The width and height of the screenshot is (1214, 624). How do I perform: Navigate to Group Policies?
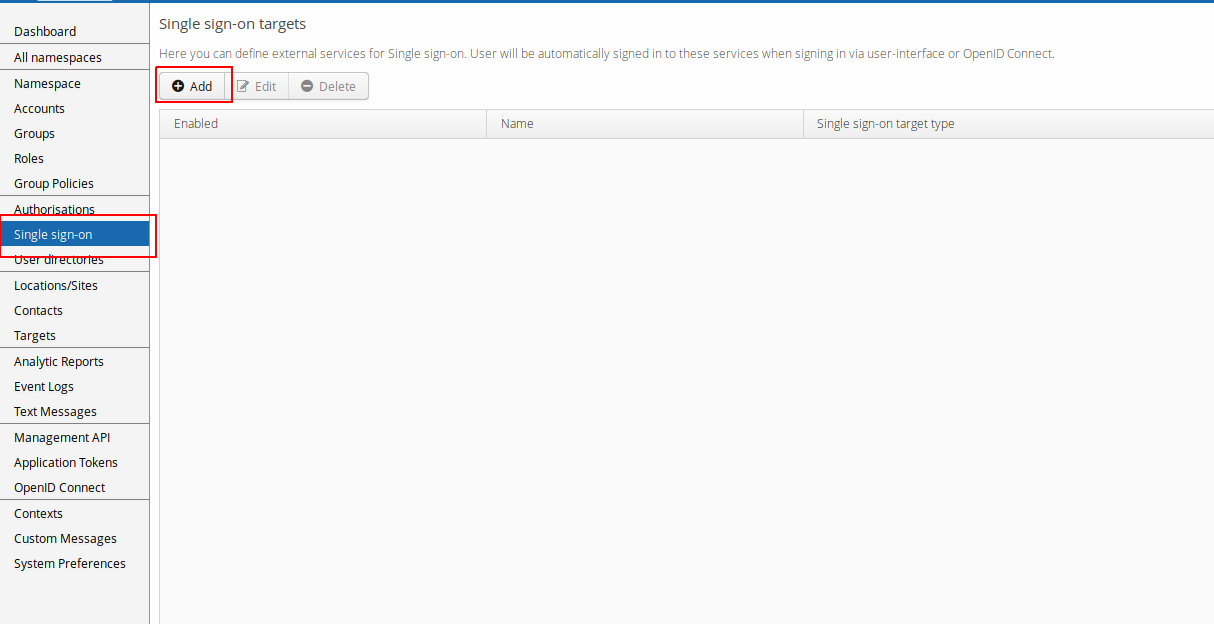click(54, 184)
